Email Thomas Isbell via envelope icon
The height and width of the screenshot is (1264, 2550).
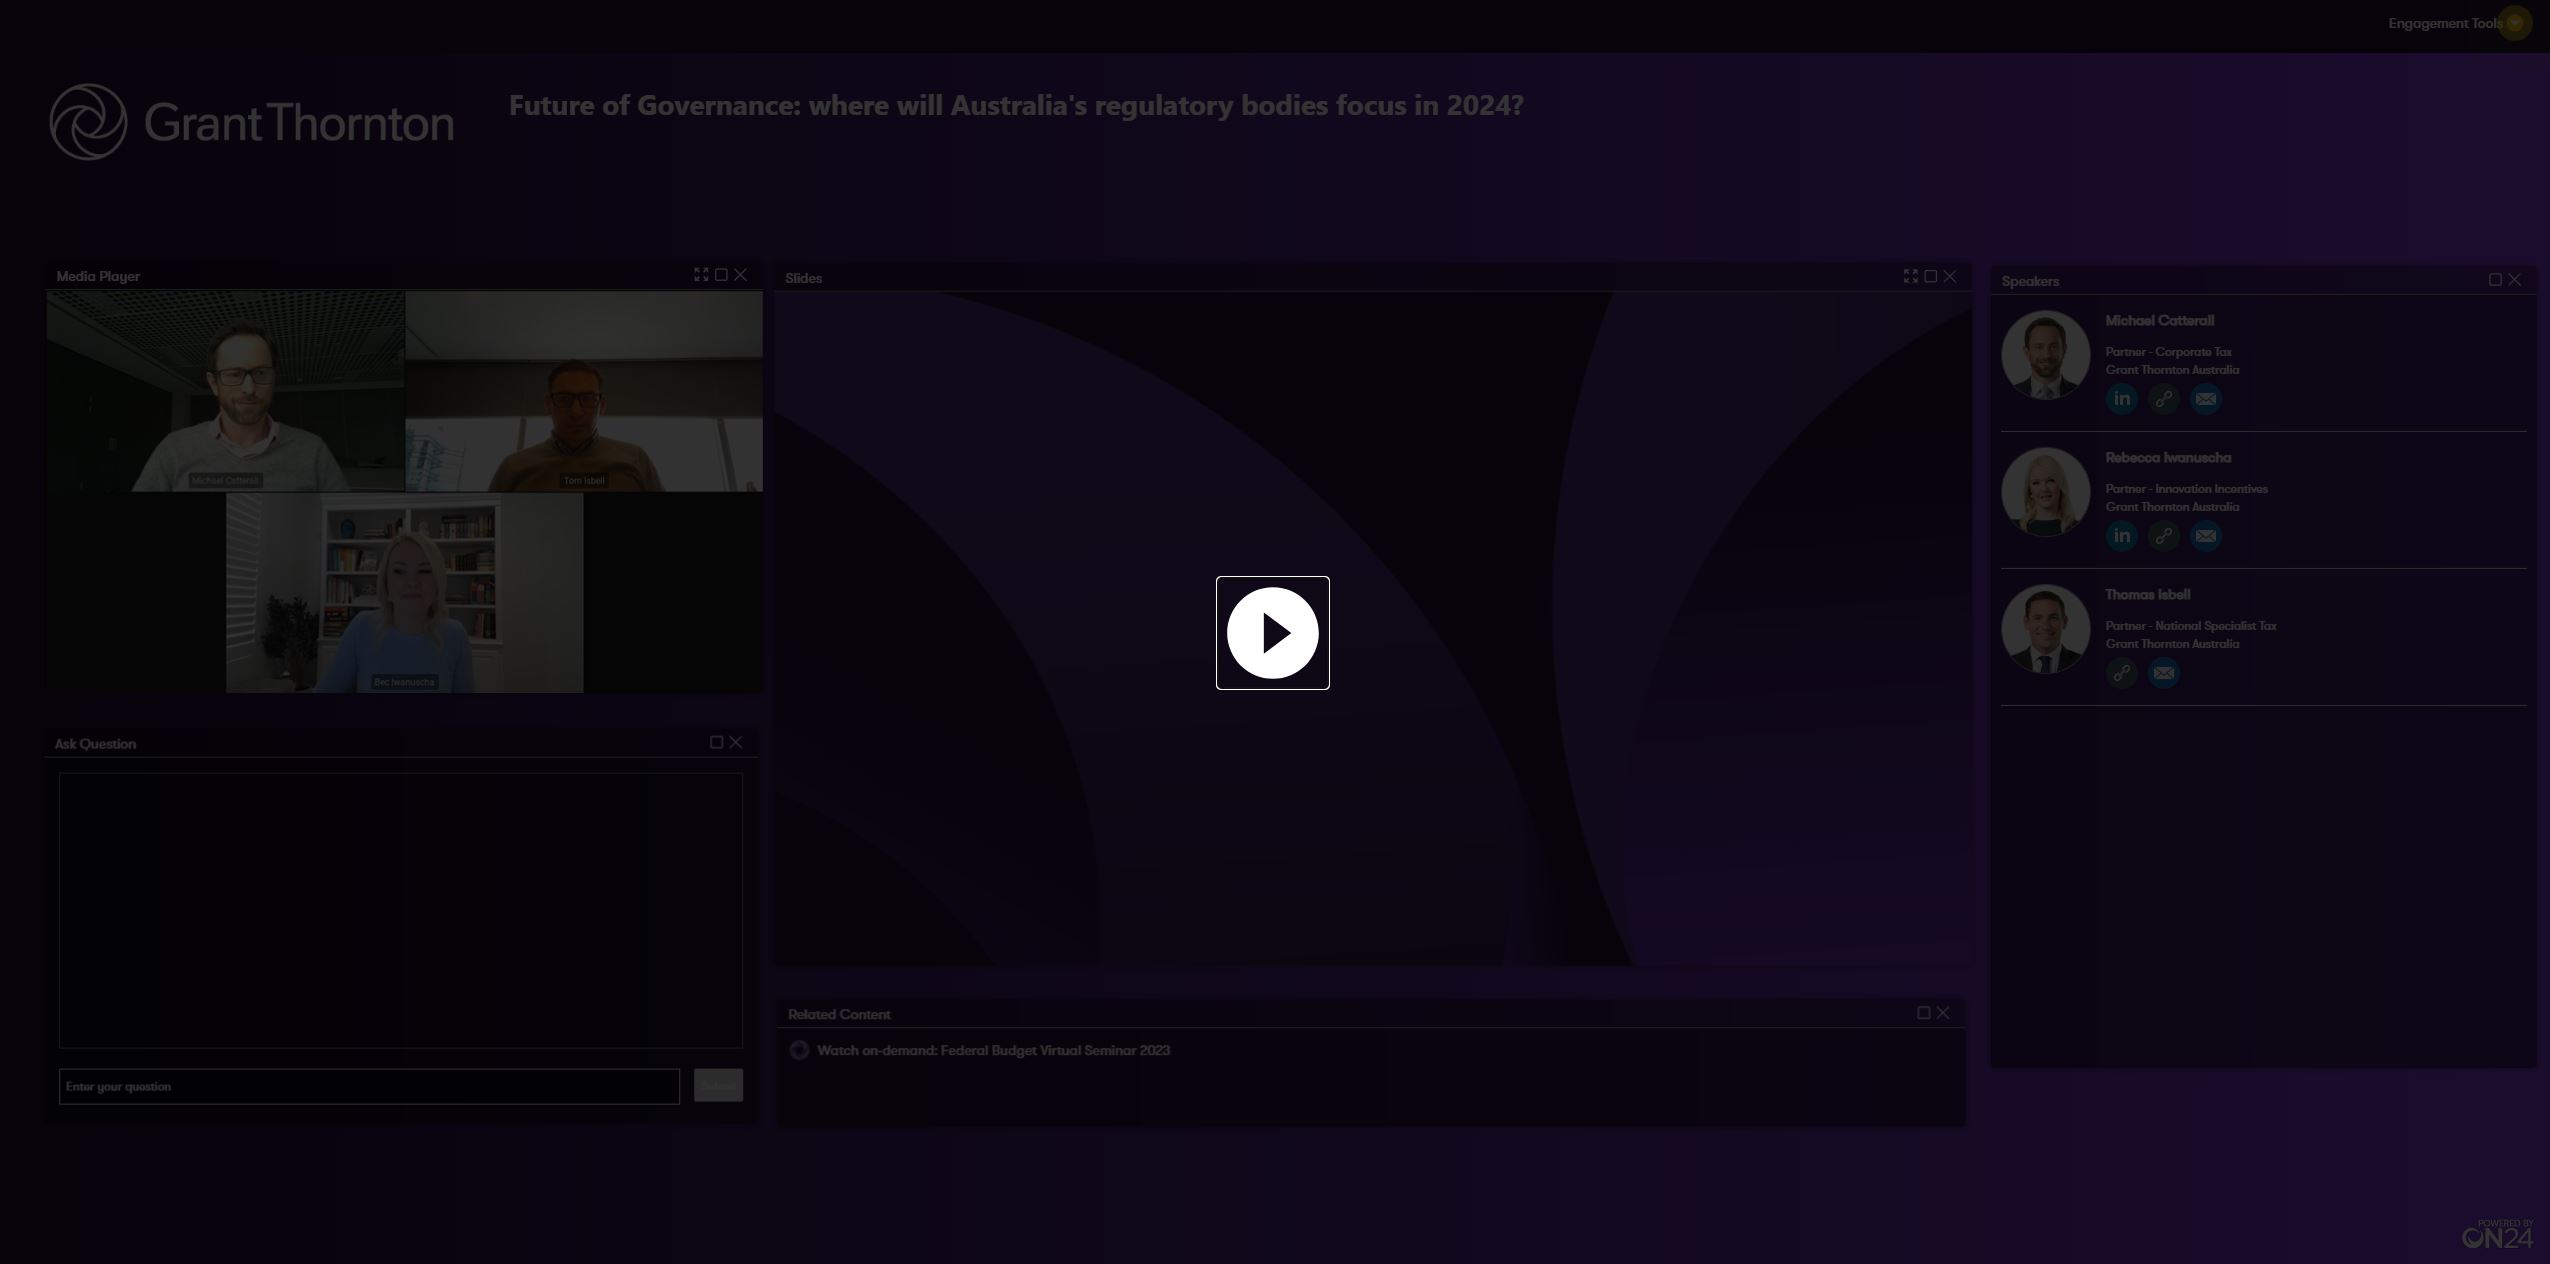pos(2163,673)
